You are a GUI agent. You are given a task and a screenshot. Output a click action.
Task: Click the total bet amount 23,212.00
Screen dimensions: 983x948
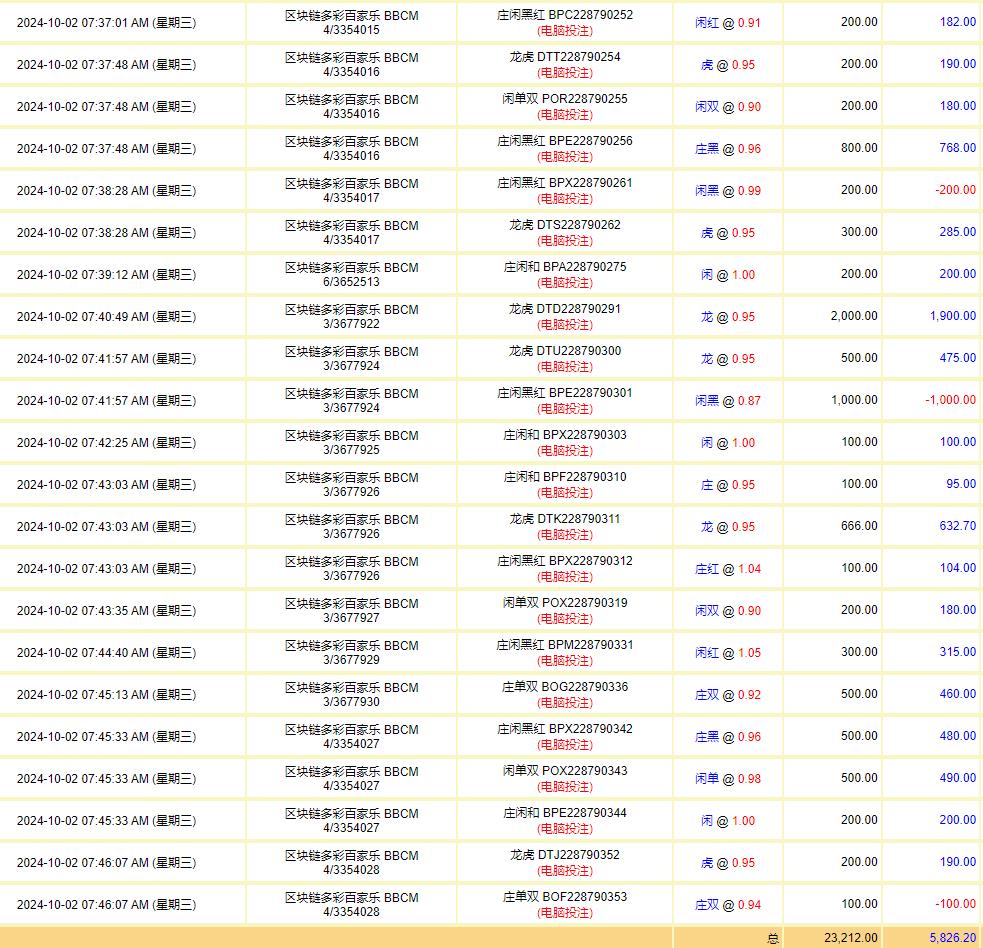tap(848, 938)
